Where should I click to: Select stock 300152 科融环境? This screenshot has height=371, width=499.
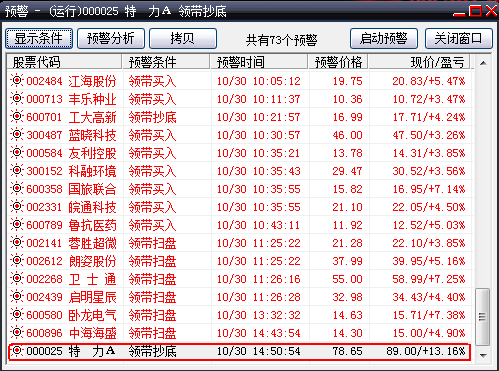(x=71, y=171)
